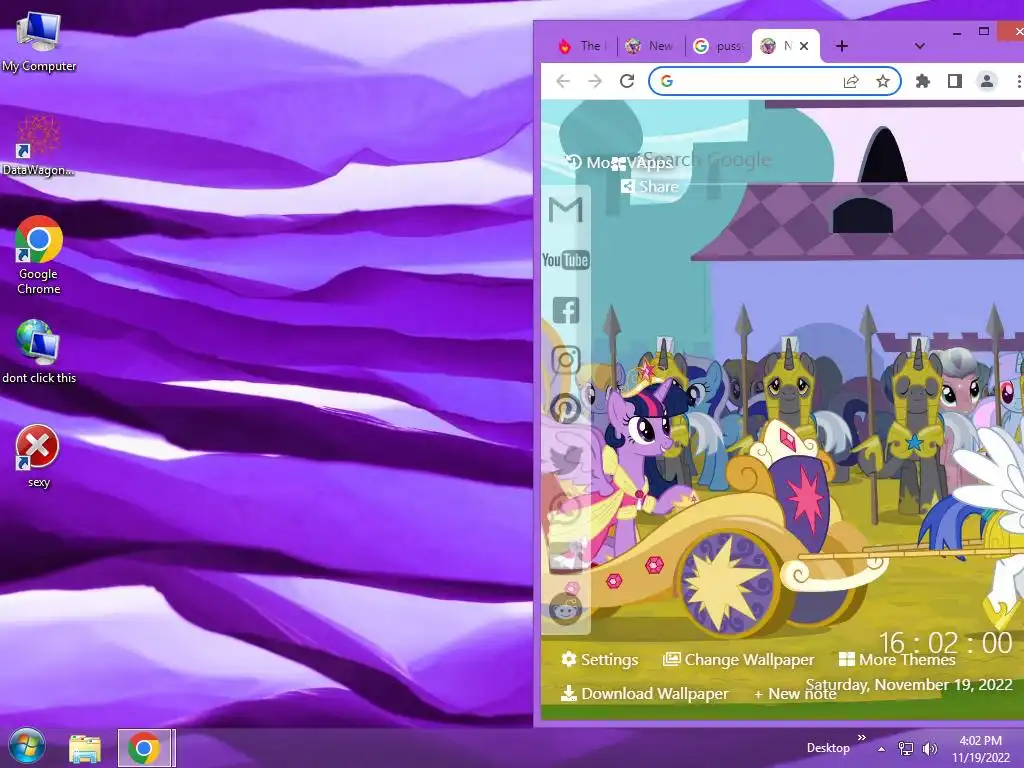
Task: Open the Pinterest shortcut in sidebar
Action: coord(566,409)
